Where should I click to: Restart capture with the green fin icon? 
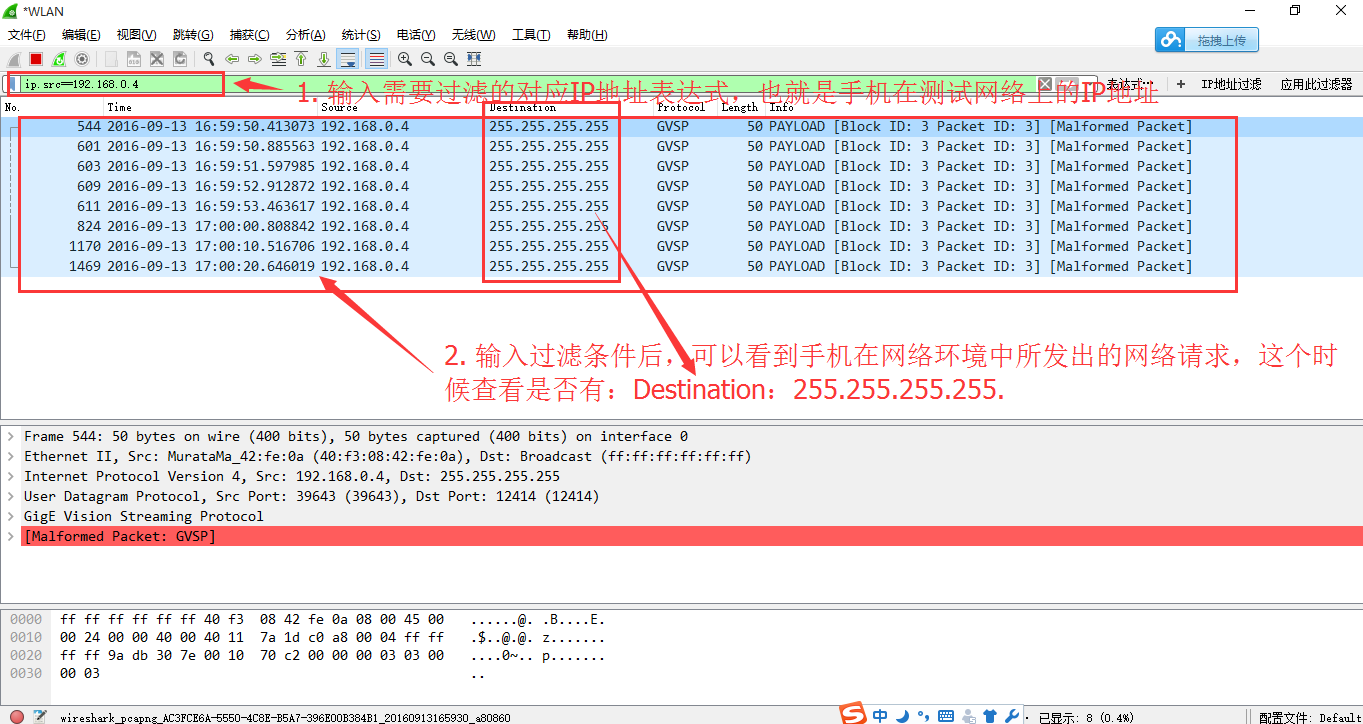59,59
